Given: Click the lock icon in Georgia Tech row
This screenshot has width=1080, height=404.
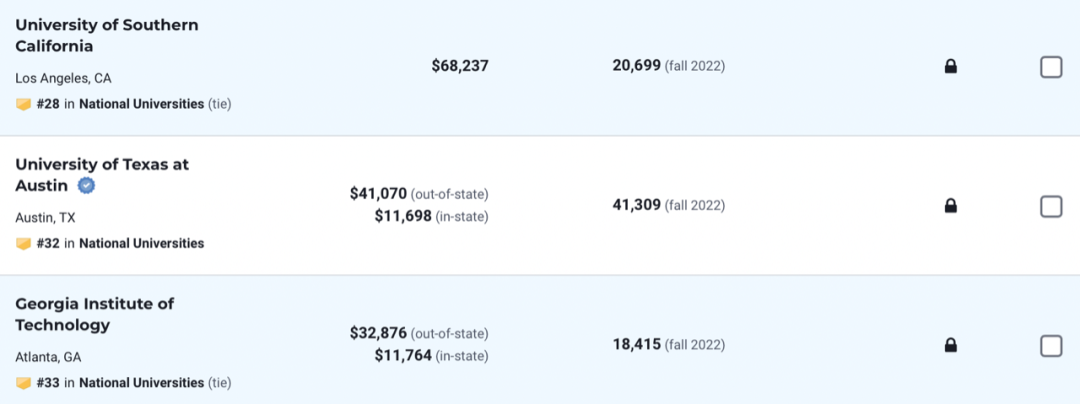Looking at the screenshot, I should coord(951,345).
